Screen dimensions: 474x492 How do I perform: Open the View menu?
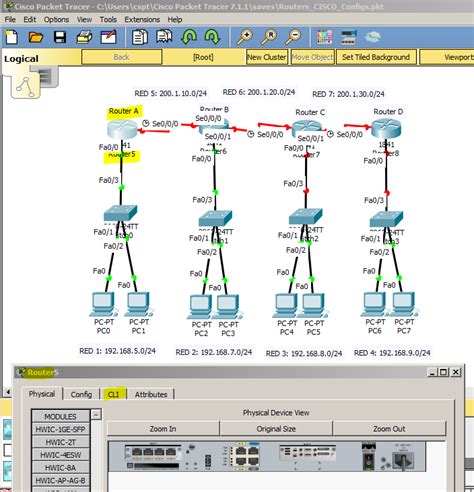84,20
